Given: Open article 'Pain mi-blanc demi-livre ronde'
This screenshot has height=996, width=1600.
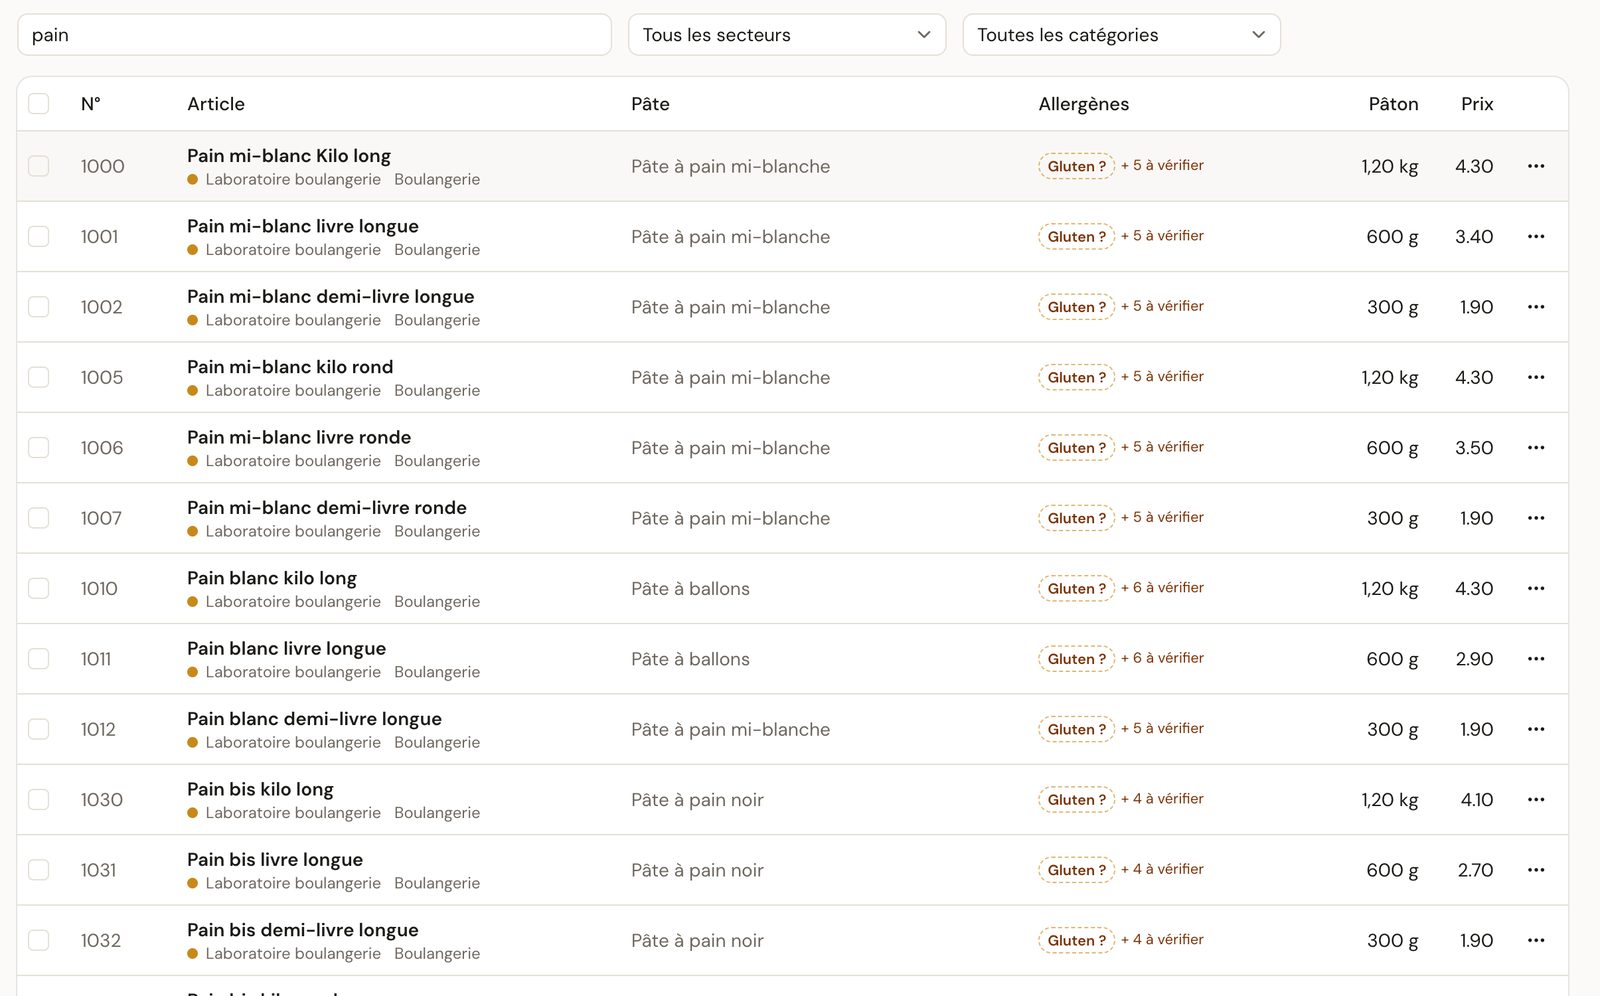Looking at the screenshot, I should [x=327, y=507].
